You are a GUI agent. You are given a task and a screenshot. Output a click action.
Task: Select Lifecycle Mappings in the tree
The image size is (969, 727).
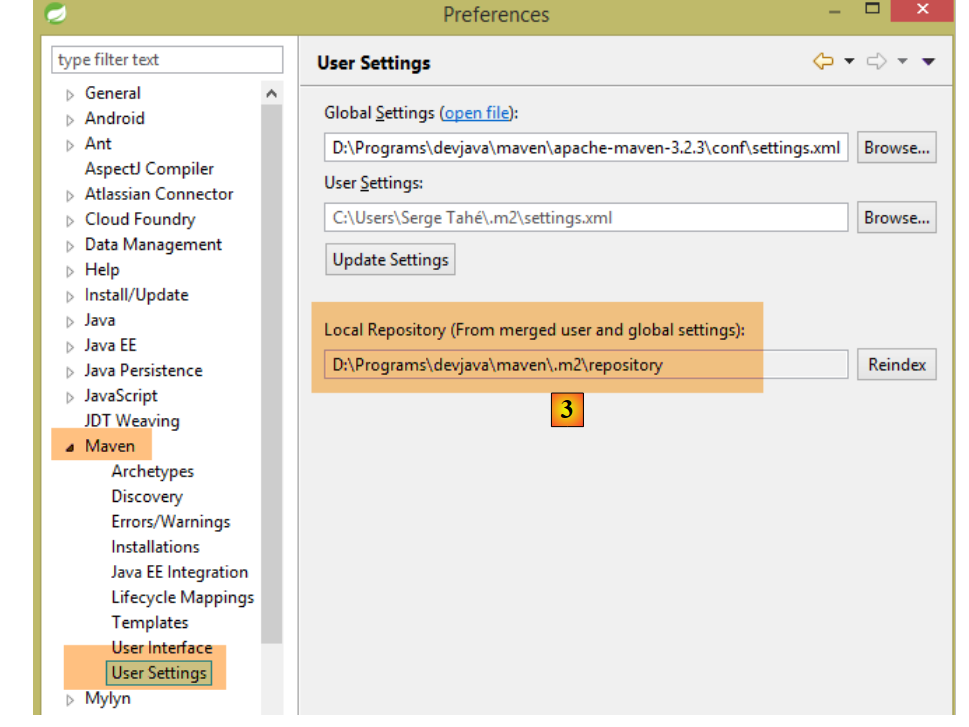point(182,597)
